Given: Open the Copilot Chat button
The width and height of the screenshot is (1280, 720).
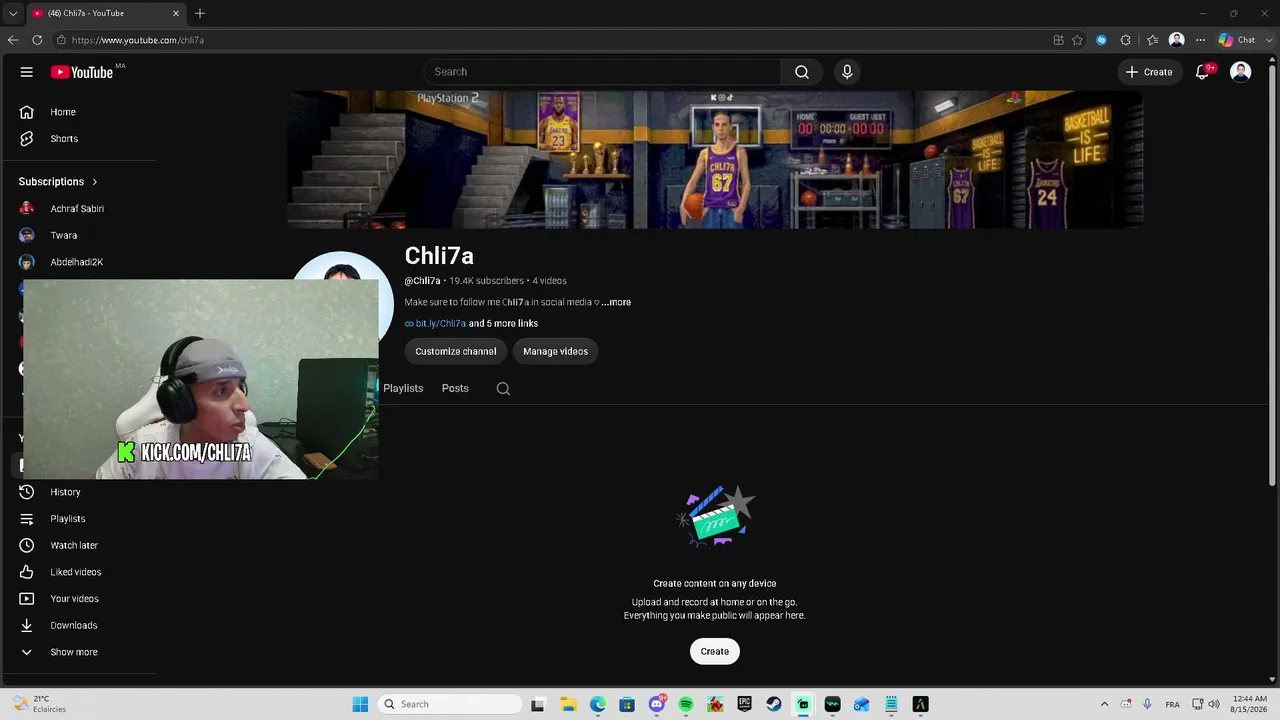Looking at the screenshot, I should coord(1236,40).
